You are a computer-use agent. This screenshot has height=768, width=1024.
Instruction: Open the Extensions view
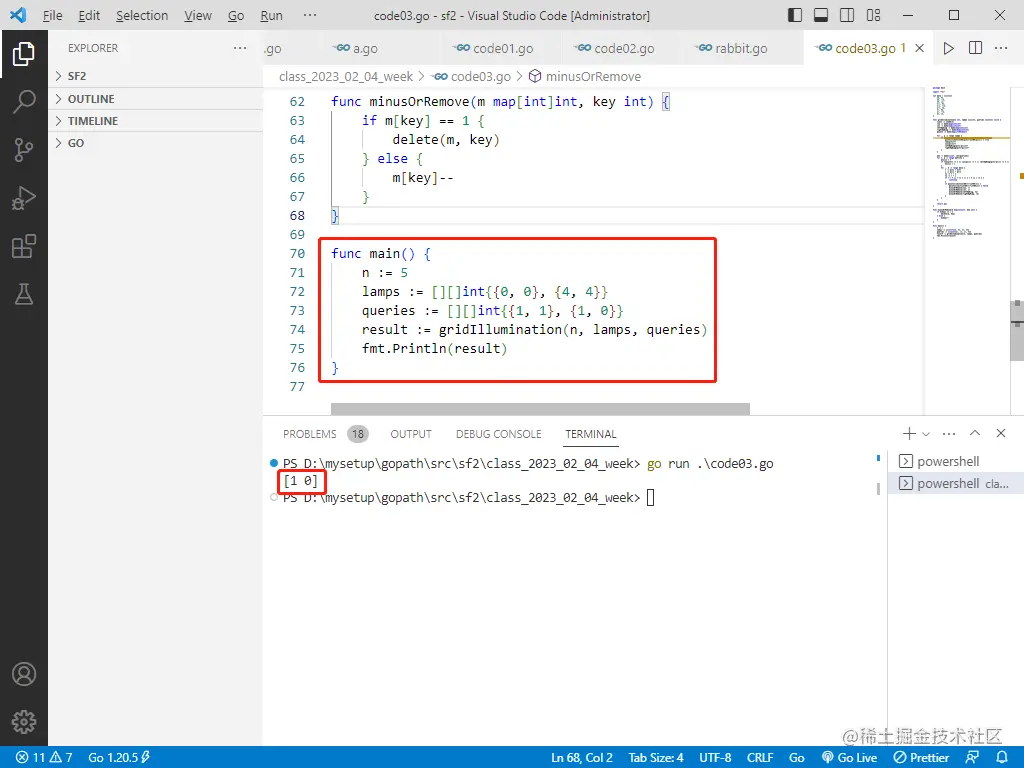[24, 246]
